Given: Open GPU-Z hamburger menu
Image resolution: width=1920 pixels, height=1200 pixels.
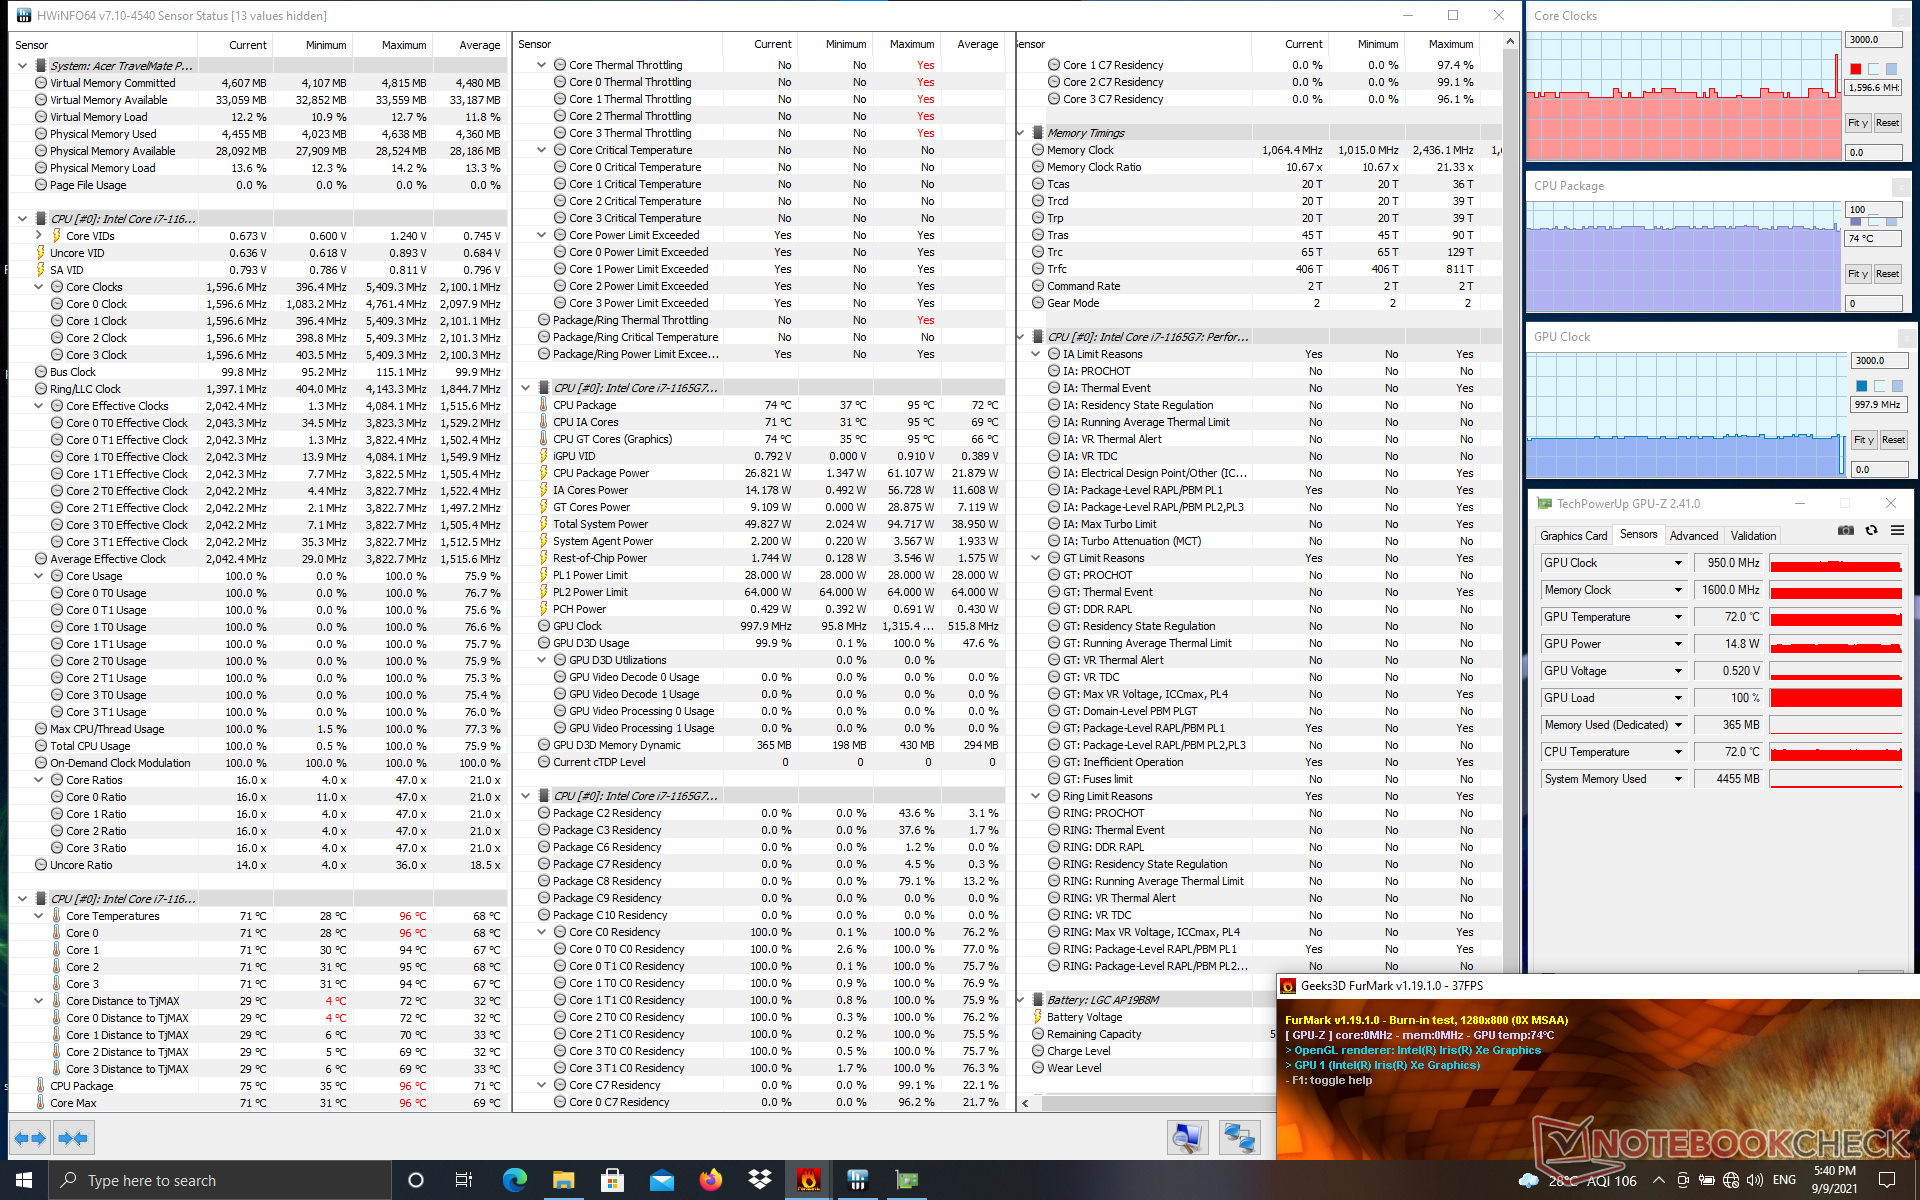Looking at the screenshot, I should tap(1897, 531).
